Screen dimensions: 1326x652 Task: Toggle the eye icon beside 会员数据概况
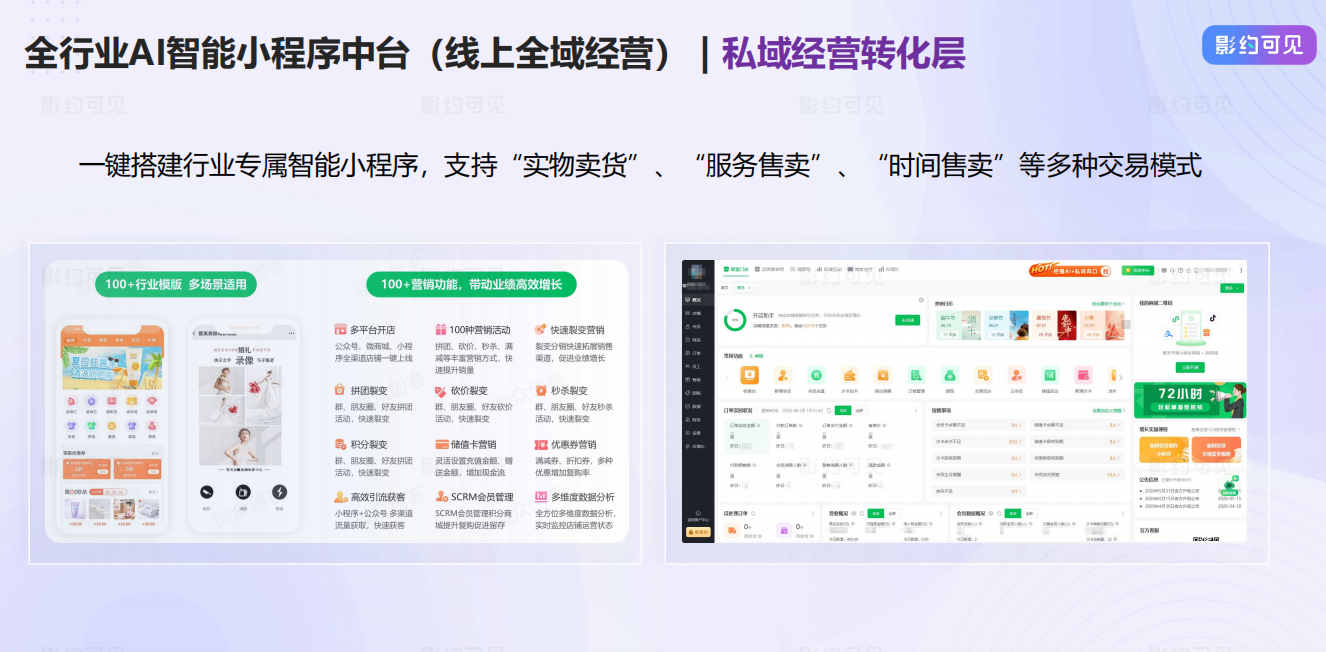pos(990,513)
